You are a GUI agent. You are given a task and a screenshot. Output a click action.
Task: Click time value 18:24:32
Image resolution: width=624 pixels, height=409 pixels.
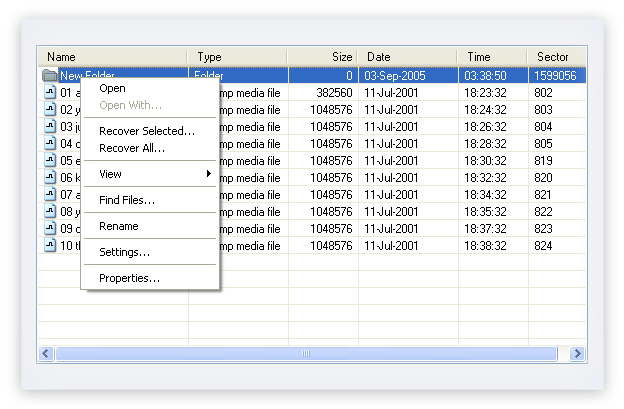(x=485, y=110)
